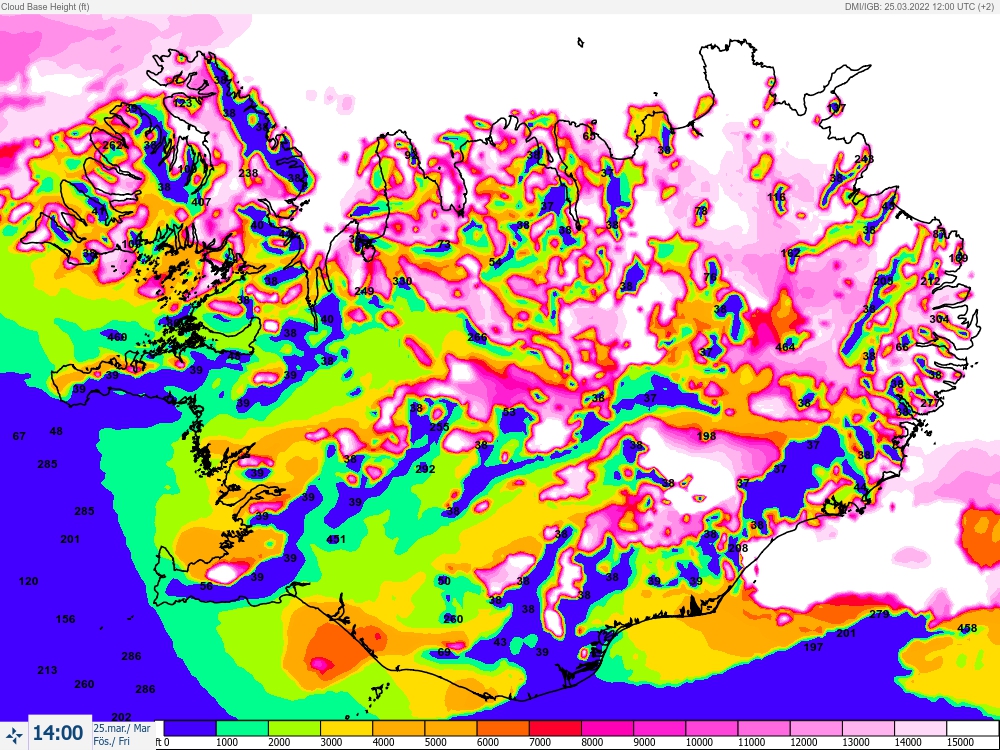The image size is (1000, 750).
Task: Click the 25.mar./Mar date label
Action: [x=122, y=728]
